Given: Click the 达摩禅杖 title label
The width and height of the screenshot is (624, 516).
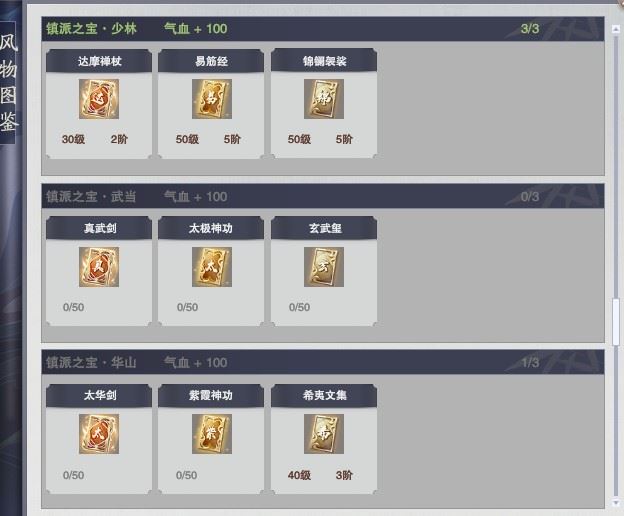Looking at the screenshot, I should [99, 61].
